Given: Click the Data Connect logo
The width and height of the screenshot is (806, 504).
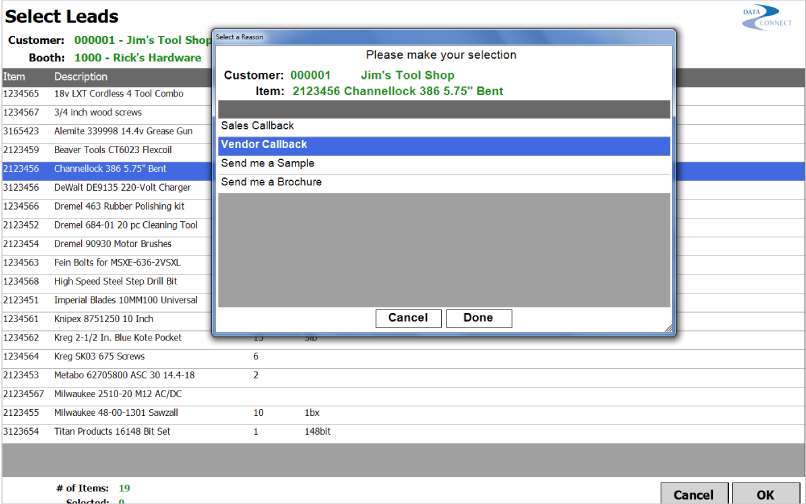Looking at the screenshot, I should pyautogui.click(x=766, y=17).
